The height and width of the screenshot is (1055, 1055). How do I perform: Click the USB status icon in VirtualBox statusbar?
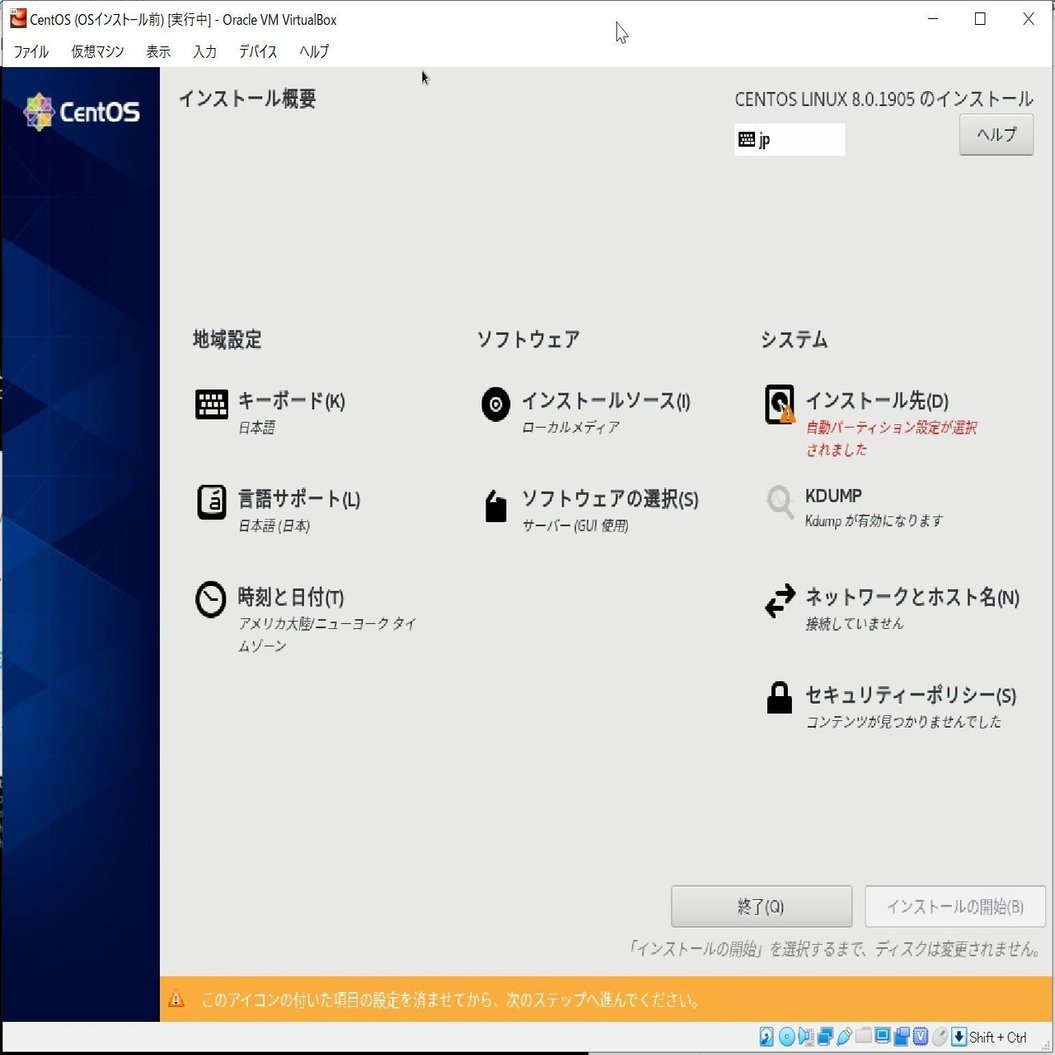coord(844,1037)
